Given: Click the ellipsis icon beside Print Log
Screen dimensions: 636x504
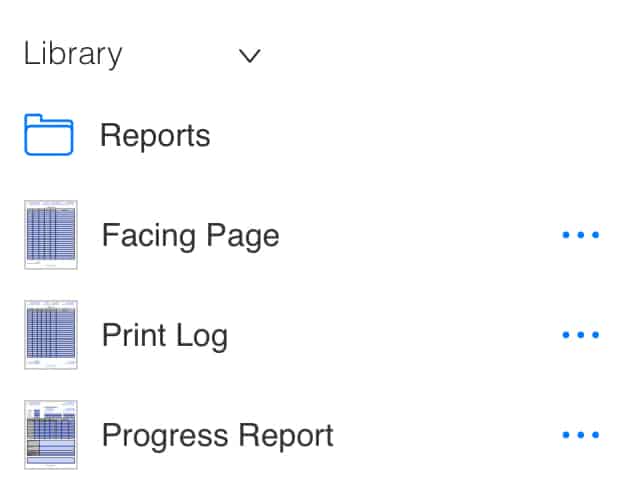Looking at the screenshot, I should (x=580, y=335).
